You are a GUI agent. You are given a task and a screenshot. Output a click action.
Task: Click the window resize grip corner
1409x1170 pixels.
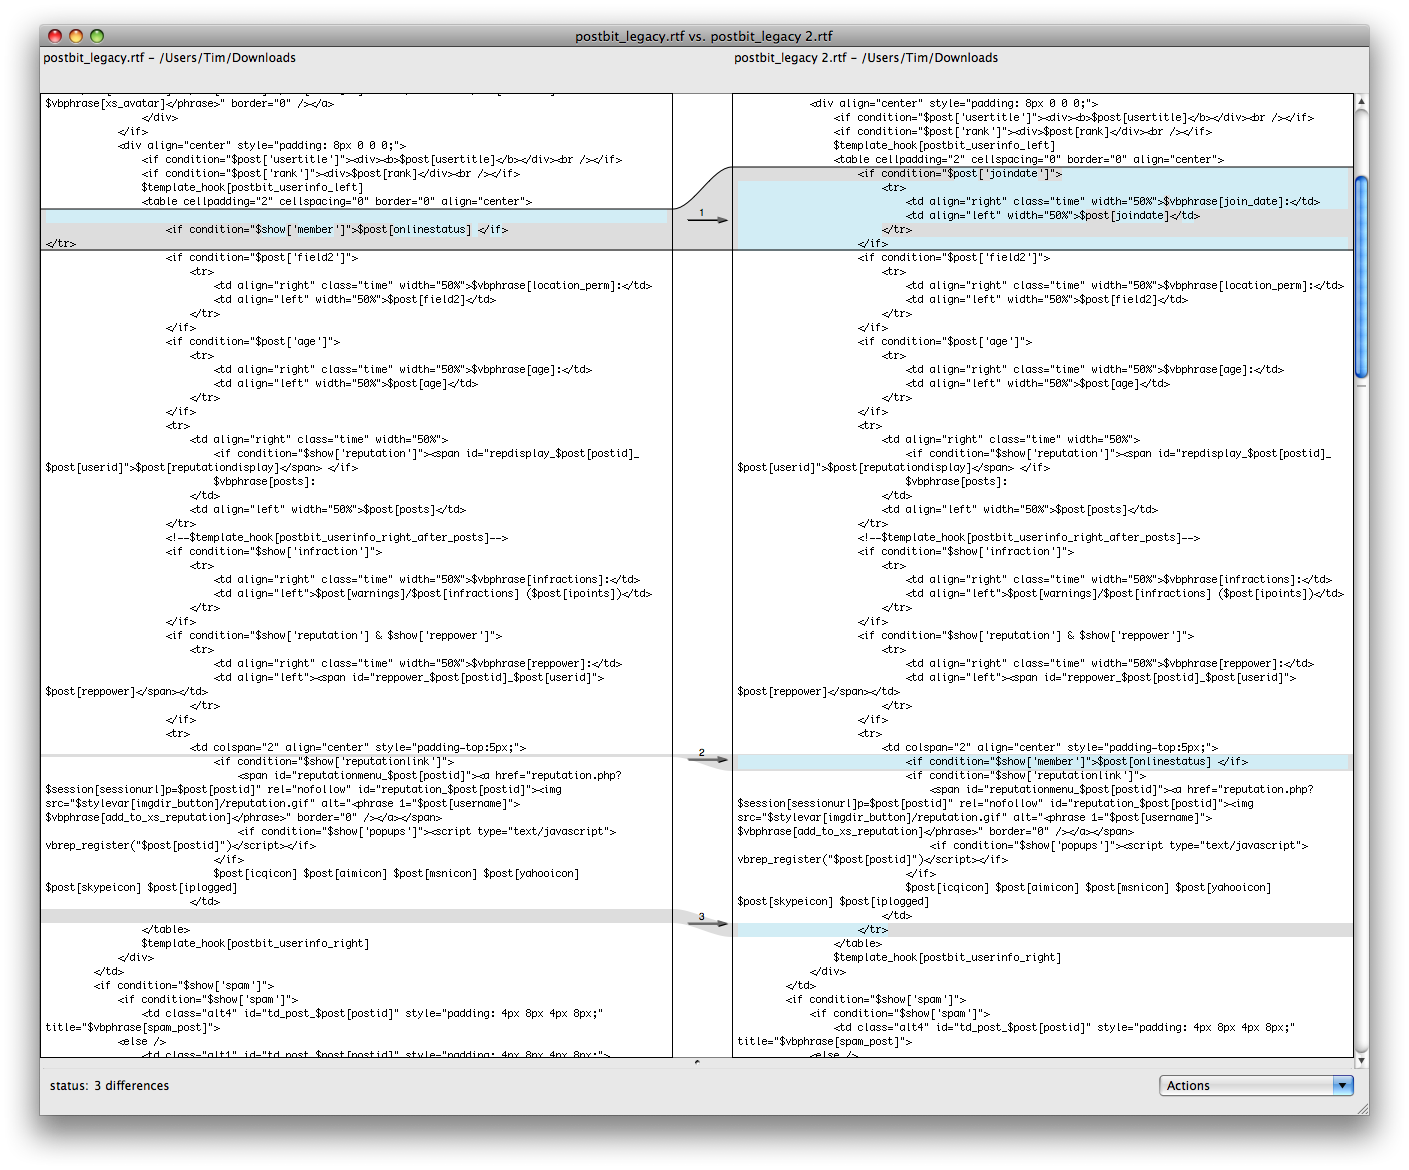pos(1362,1108)
